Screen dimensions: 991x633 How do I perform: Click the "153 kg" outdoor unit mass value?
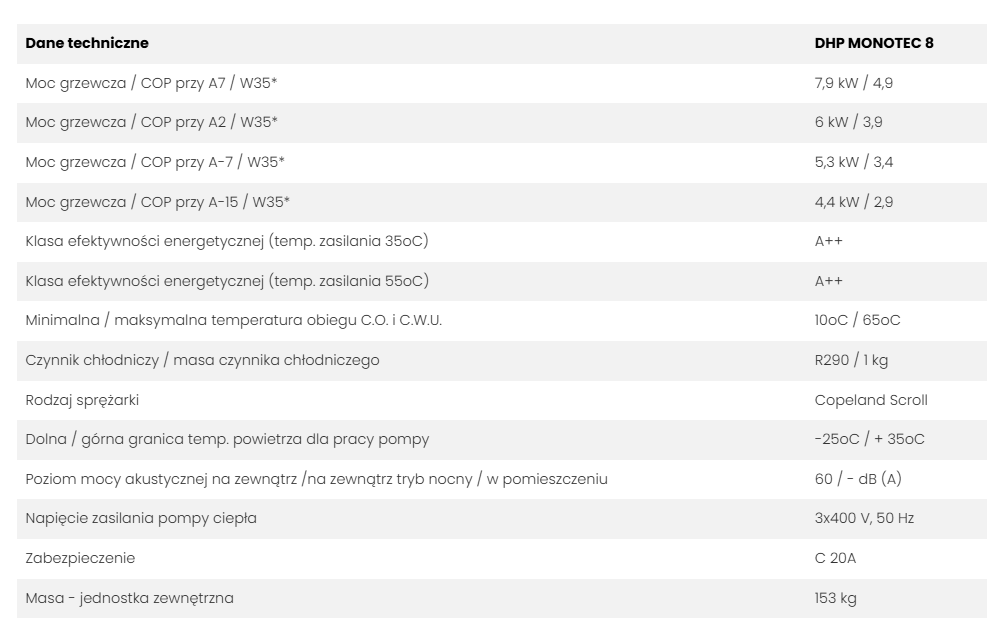coord(835,599)
